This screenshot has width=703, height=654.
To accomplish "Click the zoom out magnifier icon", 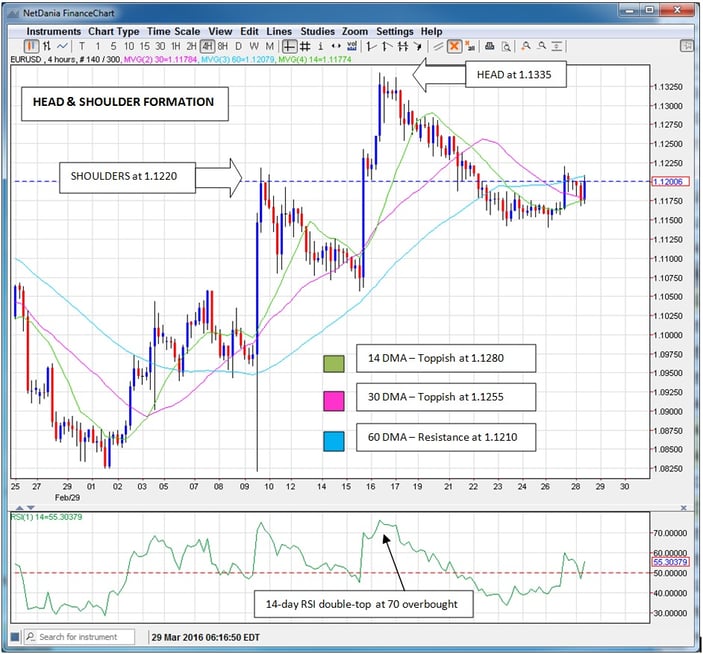I will [x=542, y=46].
